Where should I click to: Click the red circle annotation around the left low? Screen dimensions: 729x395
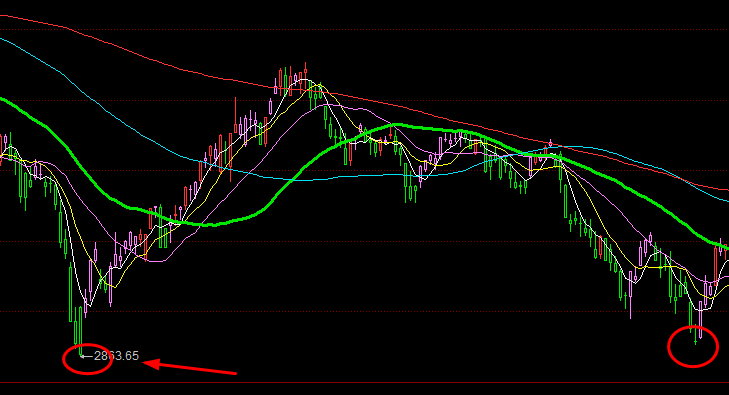(87, 360)
